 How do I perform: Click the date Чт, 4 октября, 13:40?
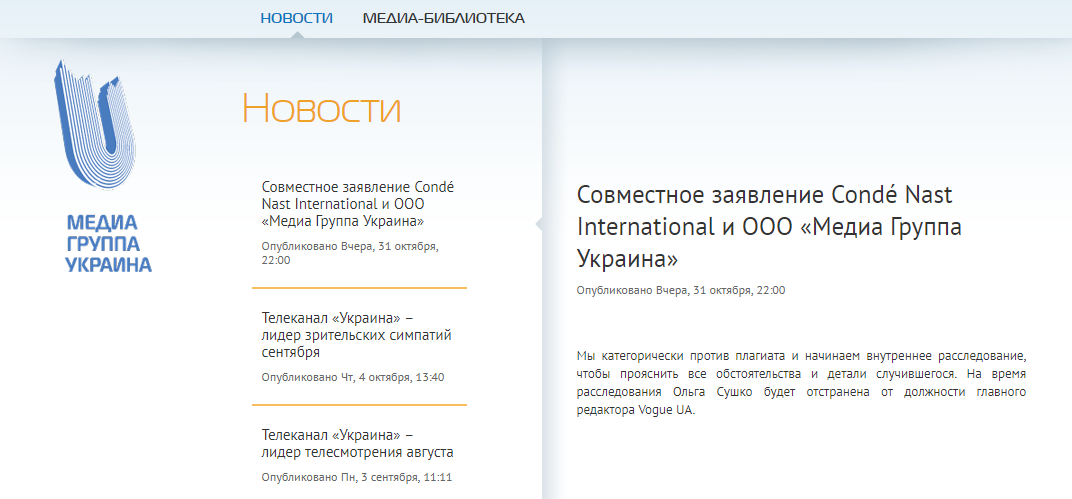pyautogui.click(x=352, y=377)
